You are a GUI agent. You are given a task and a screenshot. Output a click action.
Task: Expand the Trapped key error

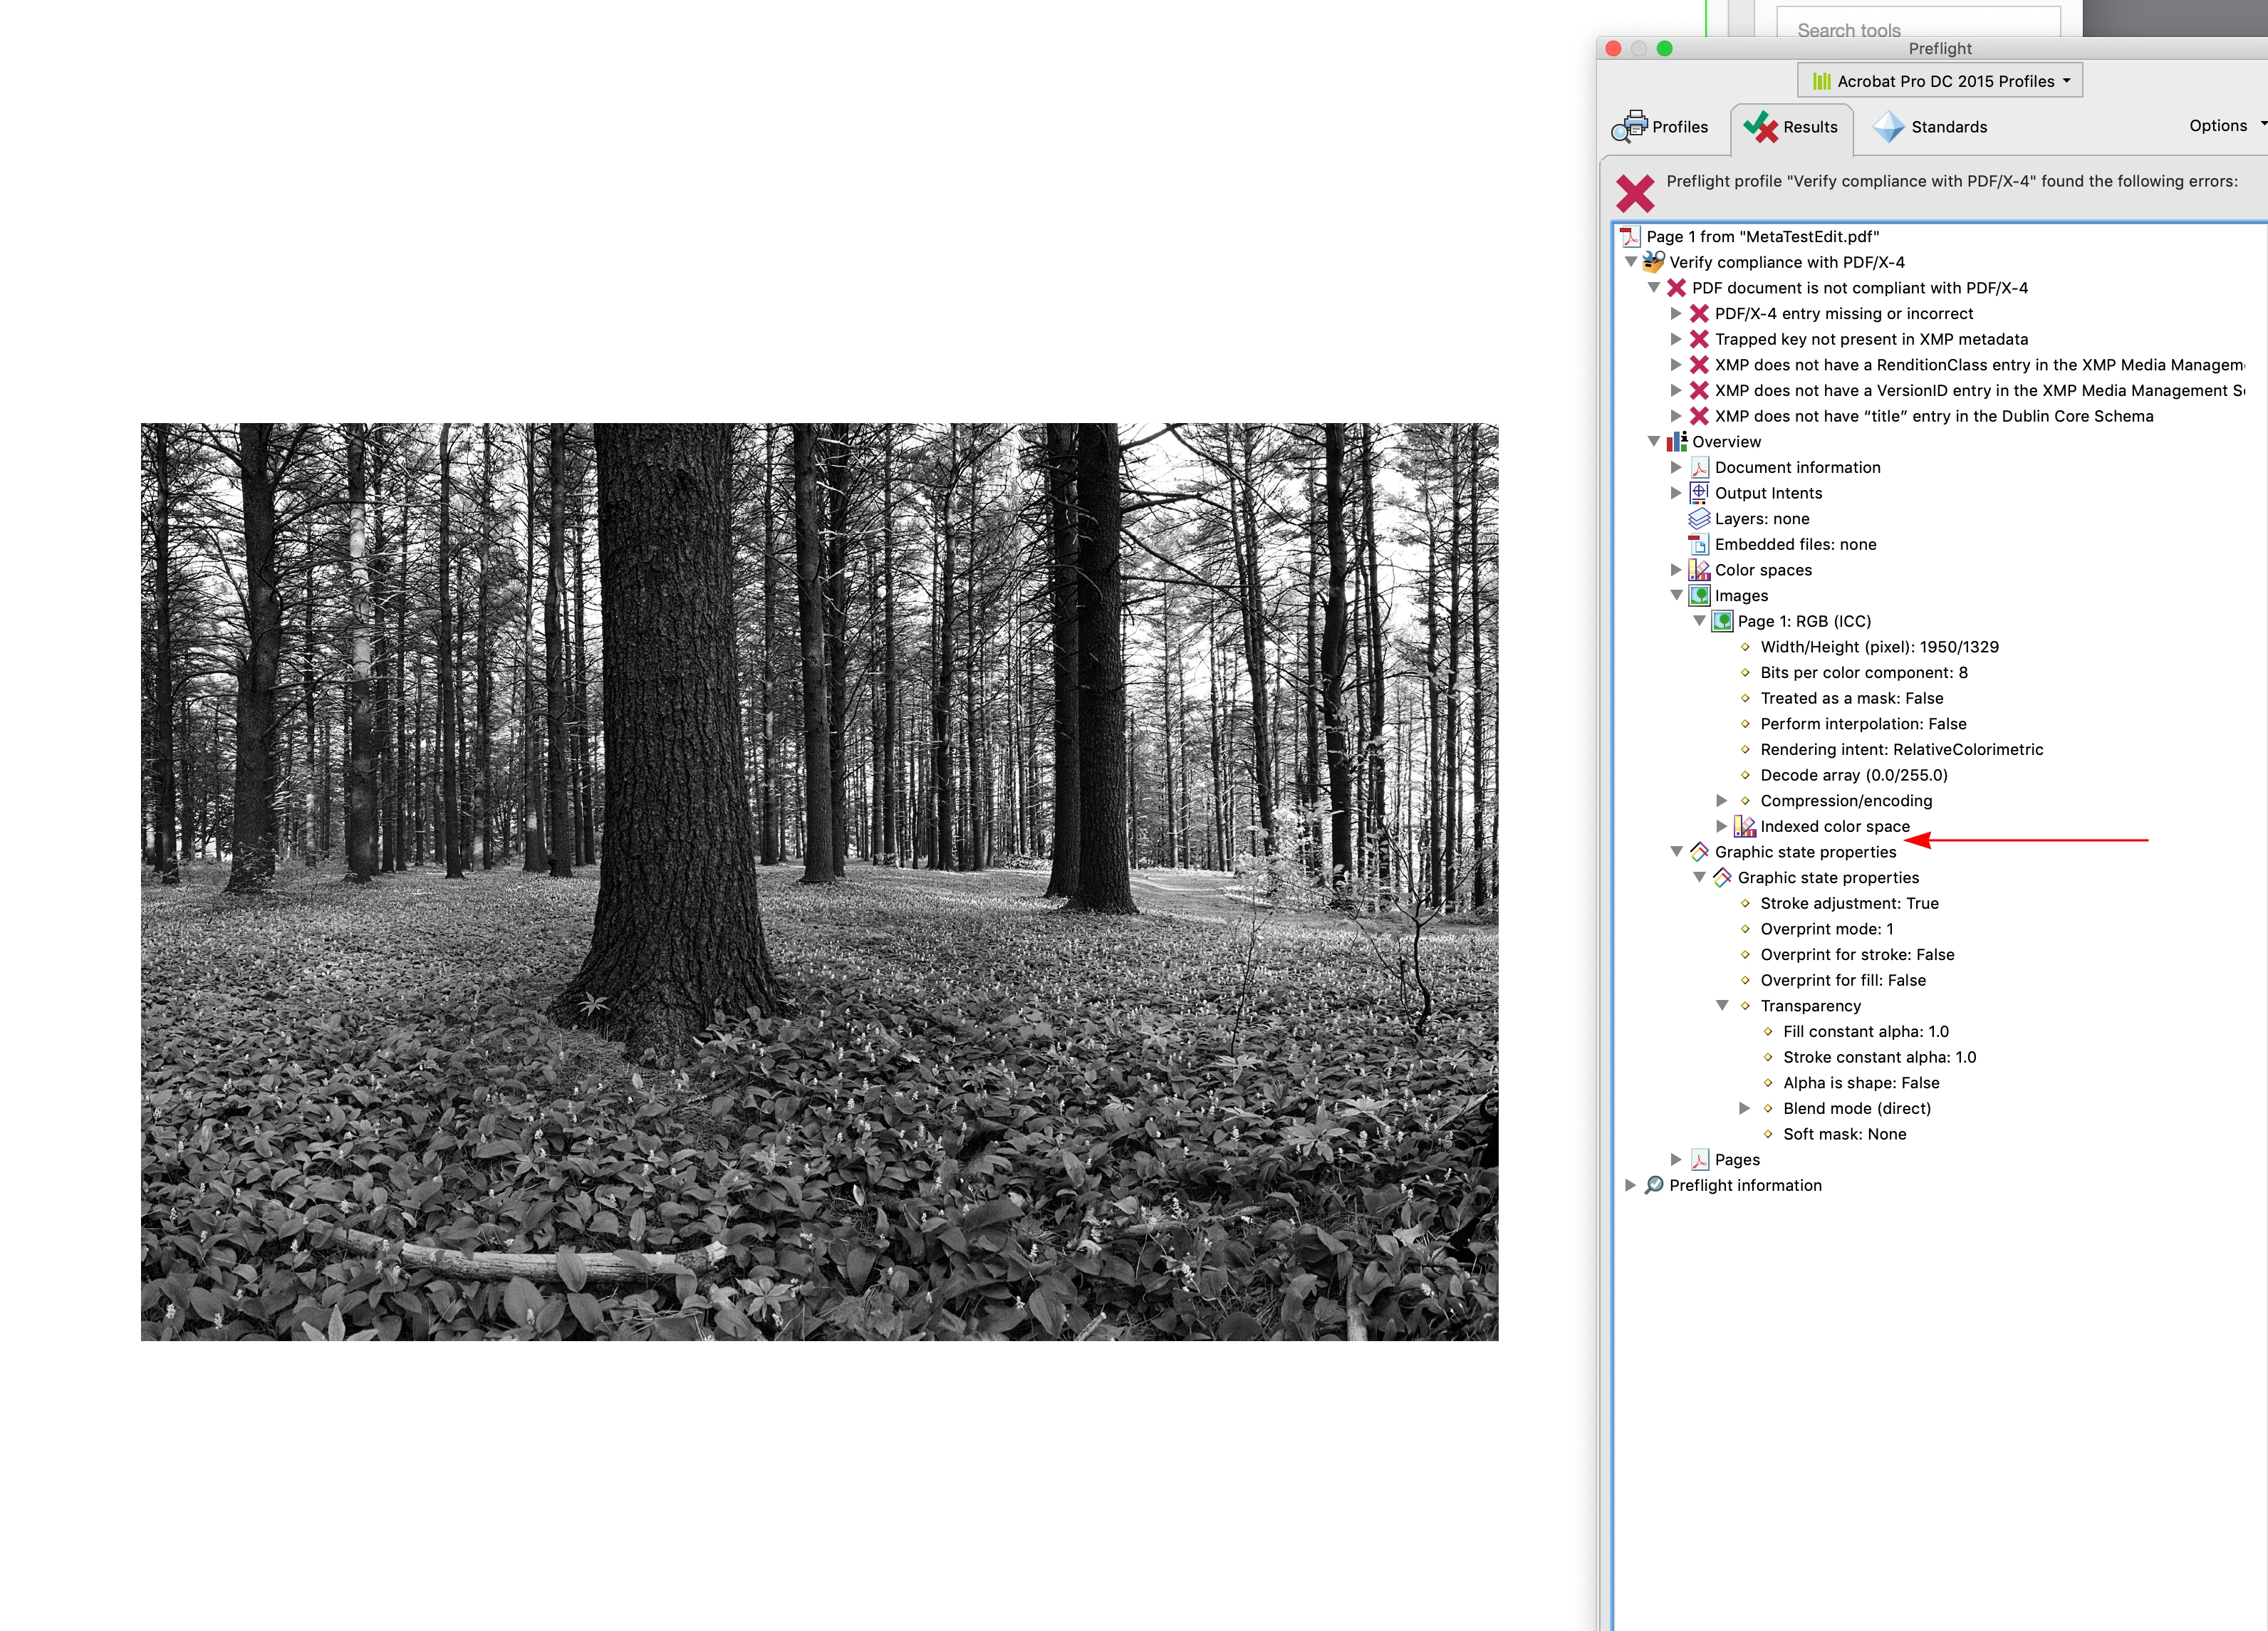[1676, 339]
